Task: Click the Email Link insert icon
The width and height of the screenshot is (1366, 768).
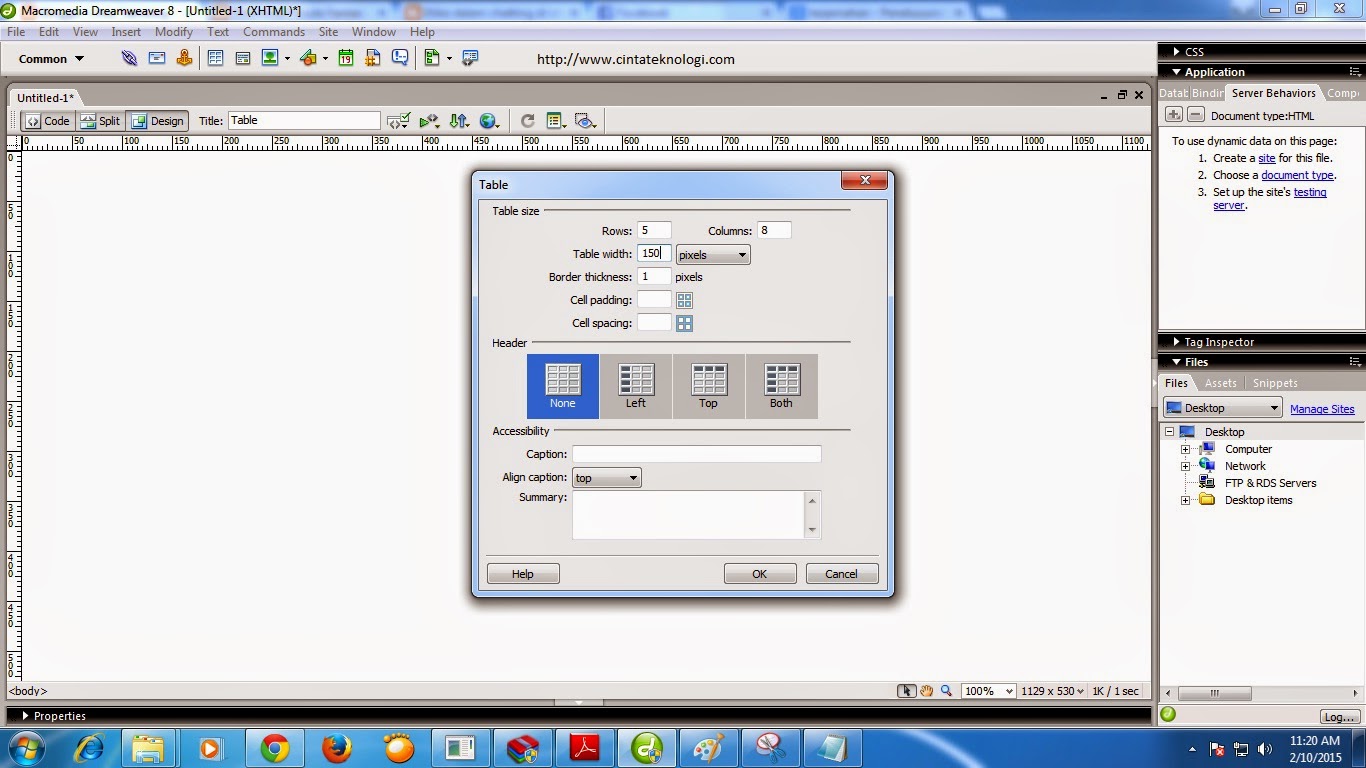Action: (x=157, y=58)
